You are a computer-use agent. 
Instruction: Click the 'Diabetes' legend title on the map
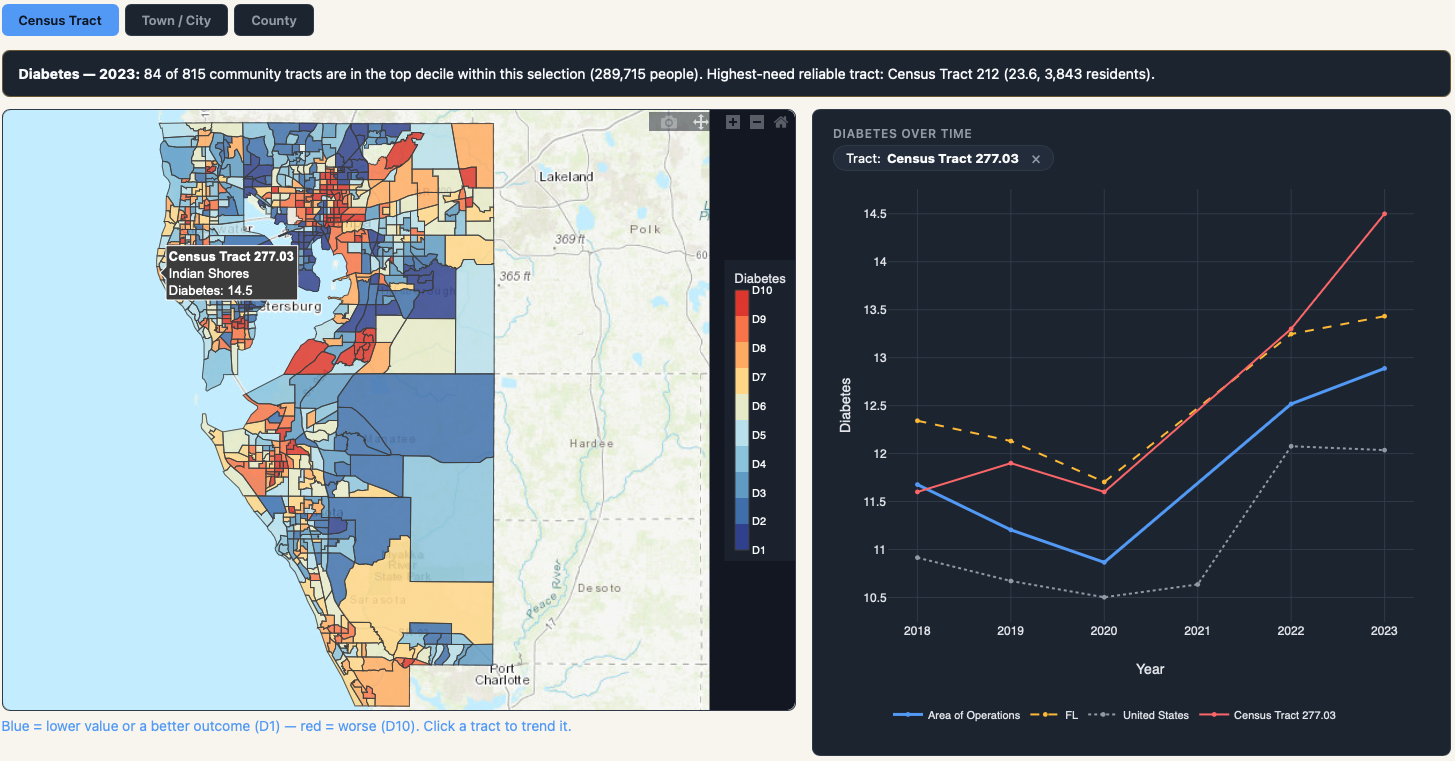coord(760,278)
